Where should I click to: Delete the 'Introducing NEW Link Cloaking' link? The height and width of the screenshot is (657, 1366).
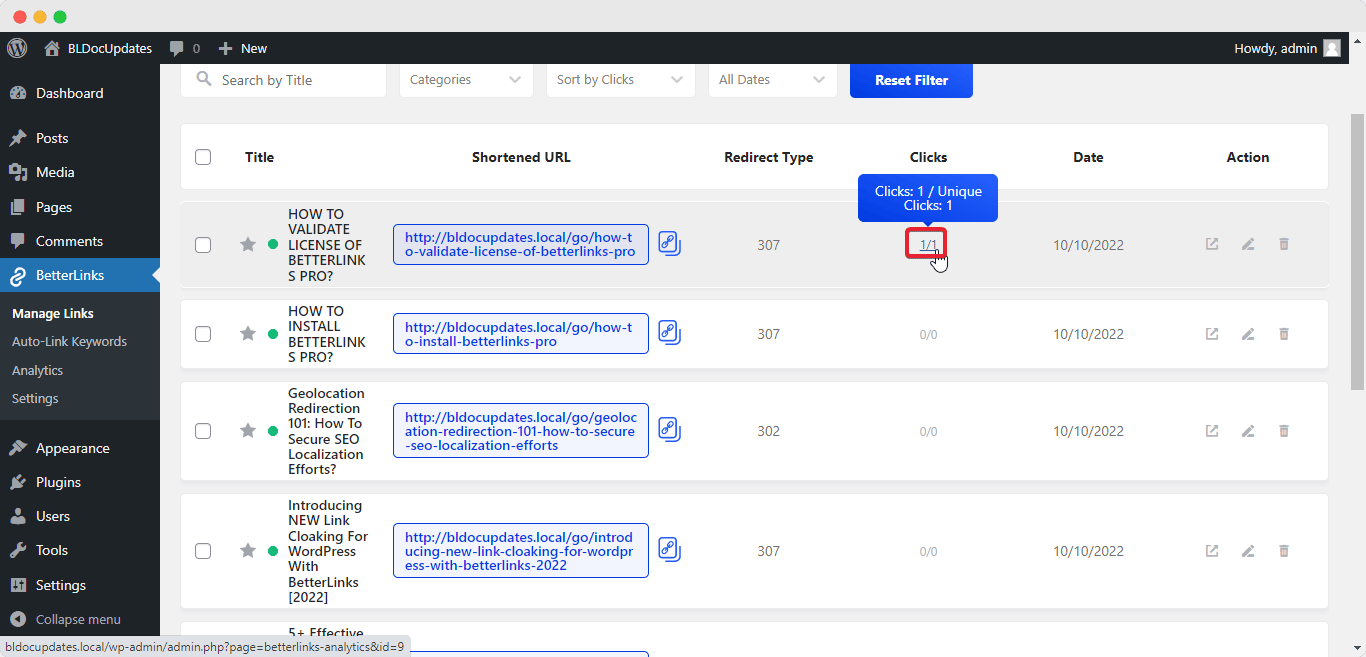point(1284,551)
